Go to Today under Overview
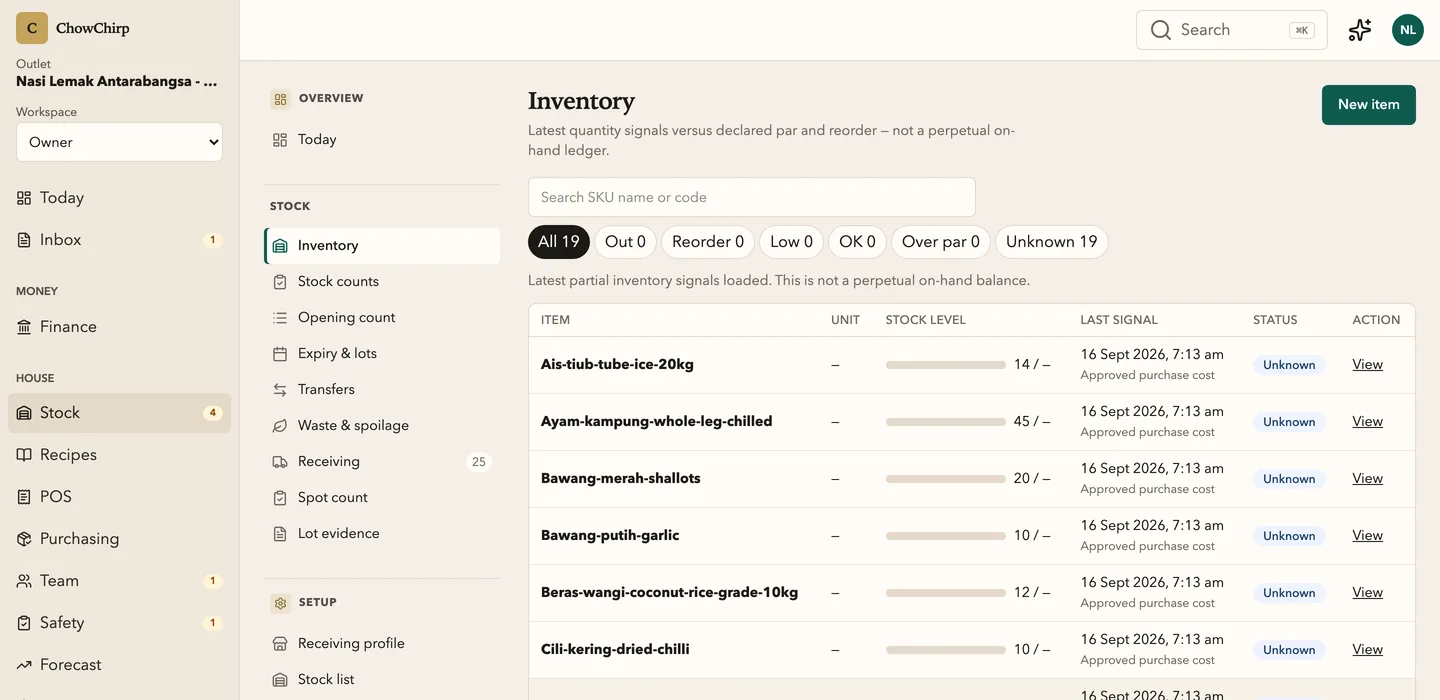1440x700 pixels. click(x=382, y=140)
